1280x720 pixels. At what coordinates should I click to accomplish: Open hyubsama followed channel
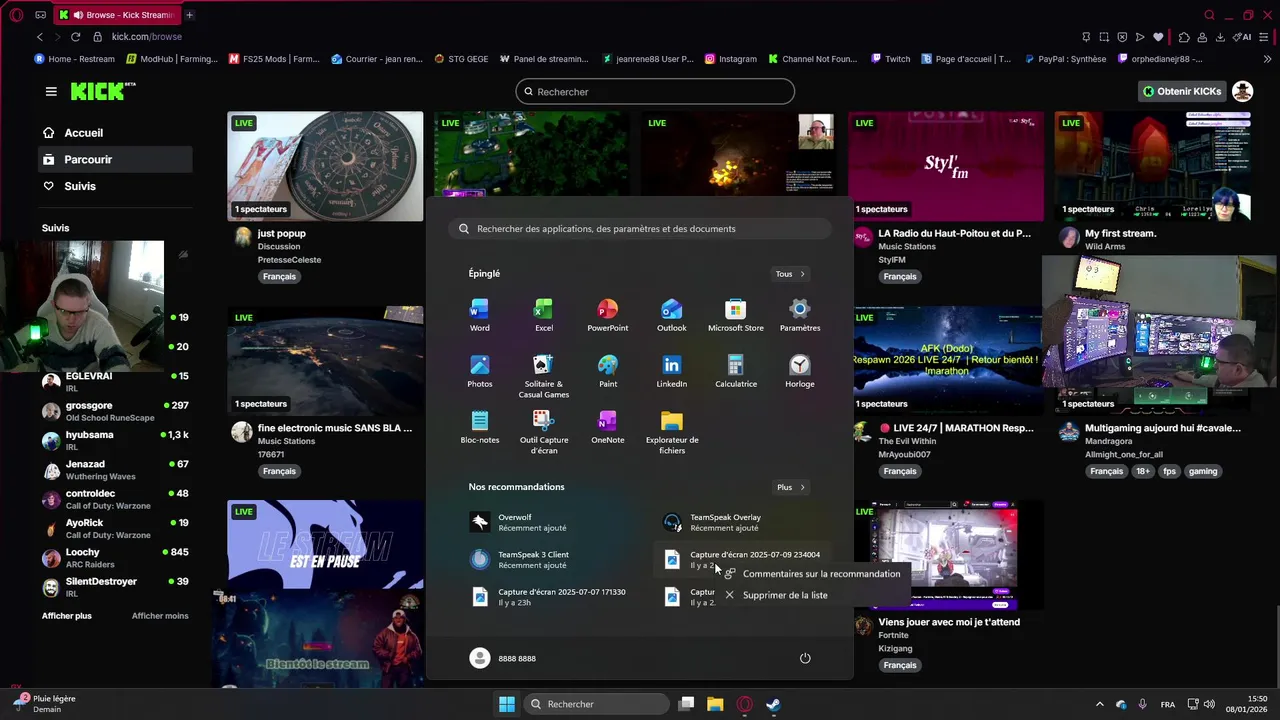tap(115, 440)
